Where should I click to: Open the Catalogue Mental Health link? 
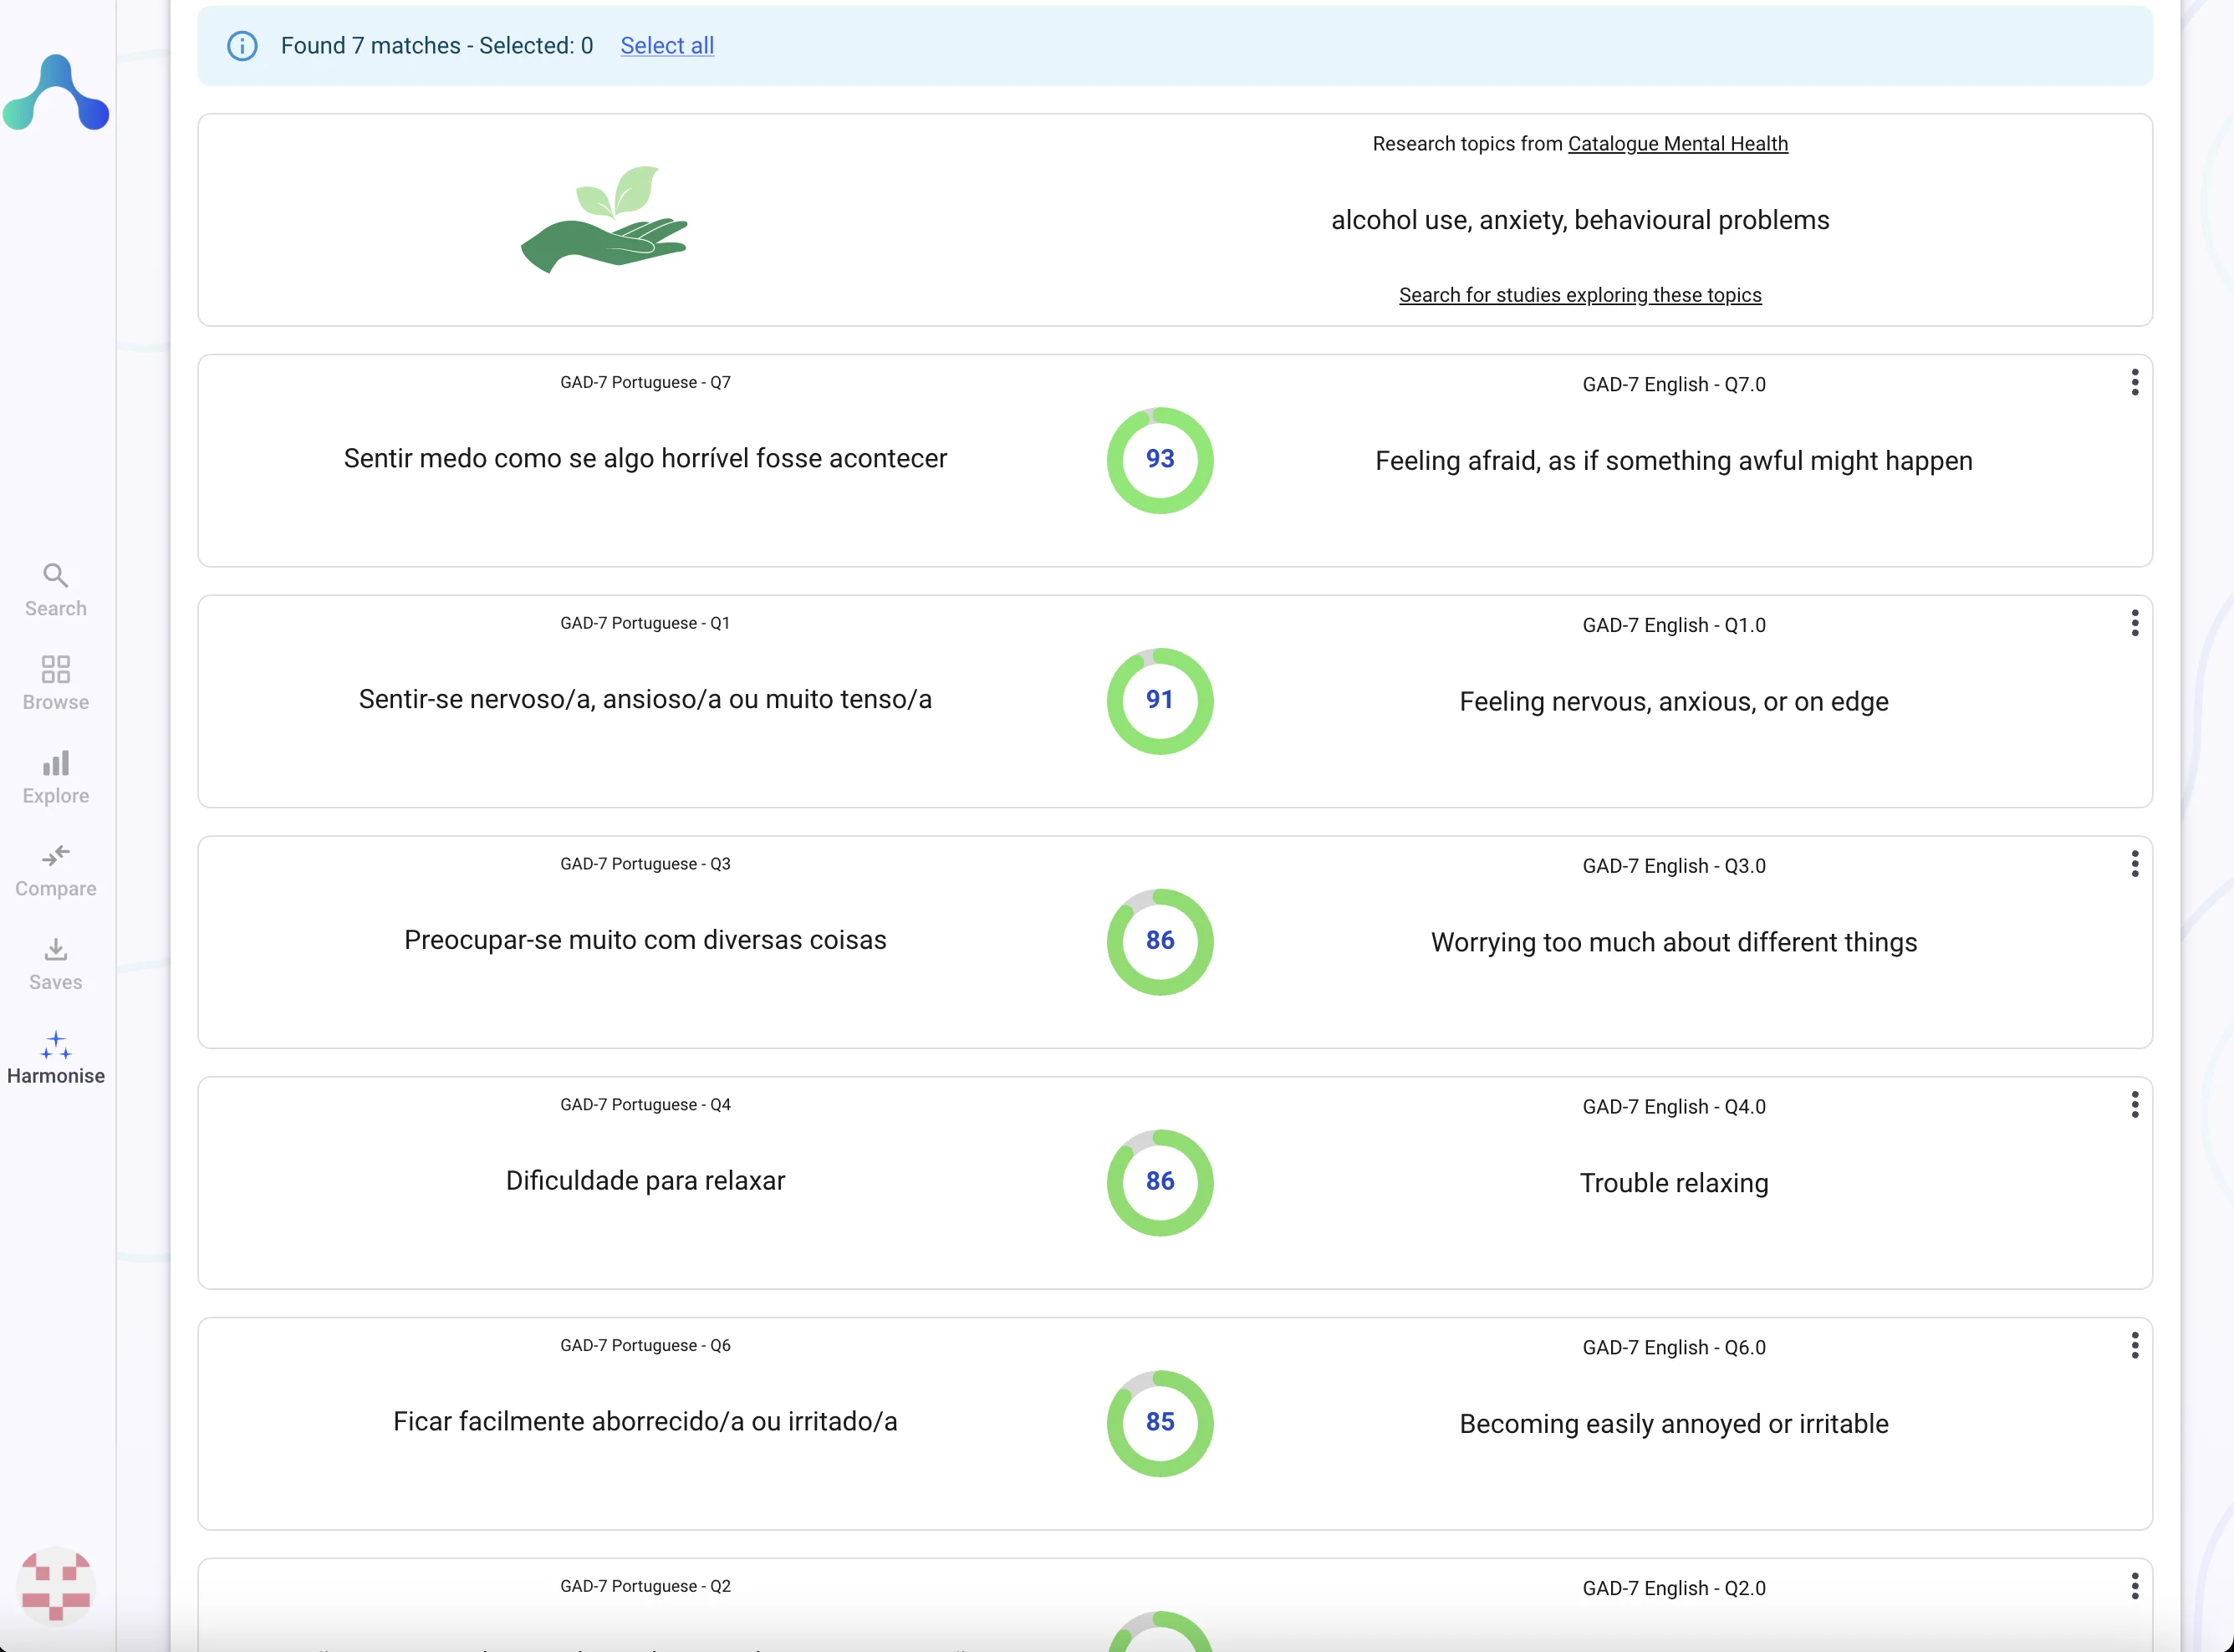coord(1678,143)
